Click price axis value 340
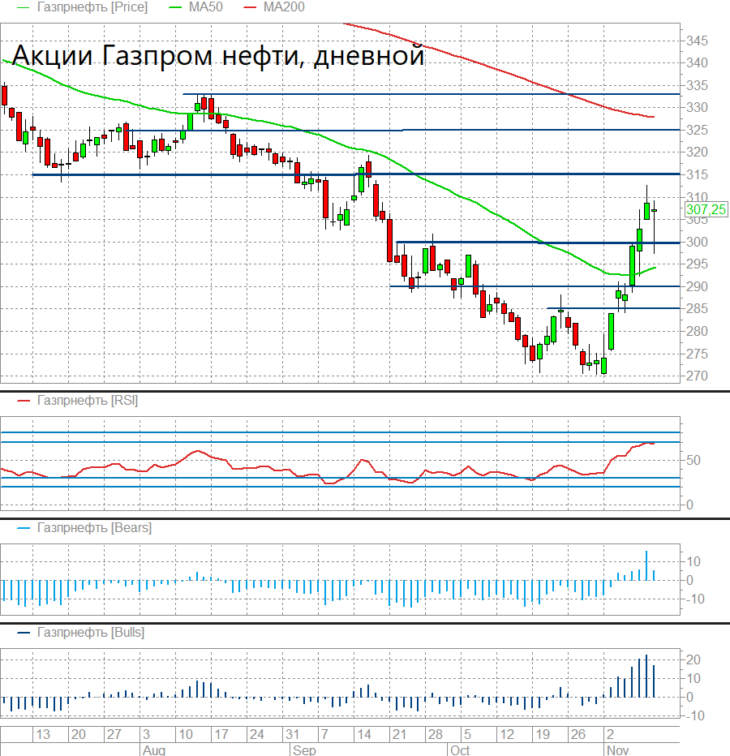The image size is (730, 756). click(697, 63)
